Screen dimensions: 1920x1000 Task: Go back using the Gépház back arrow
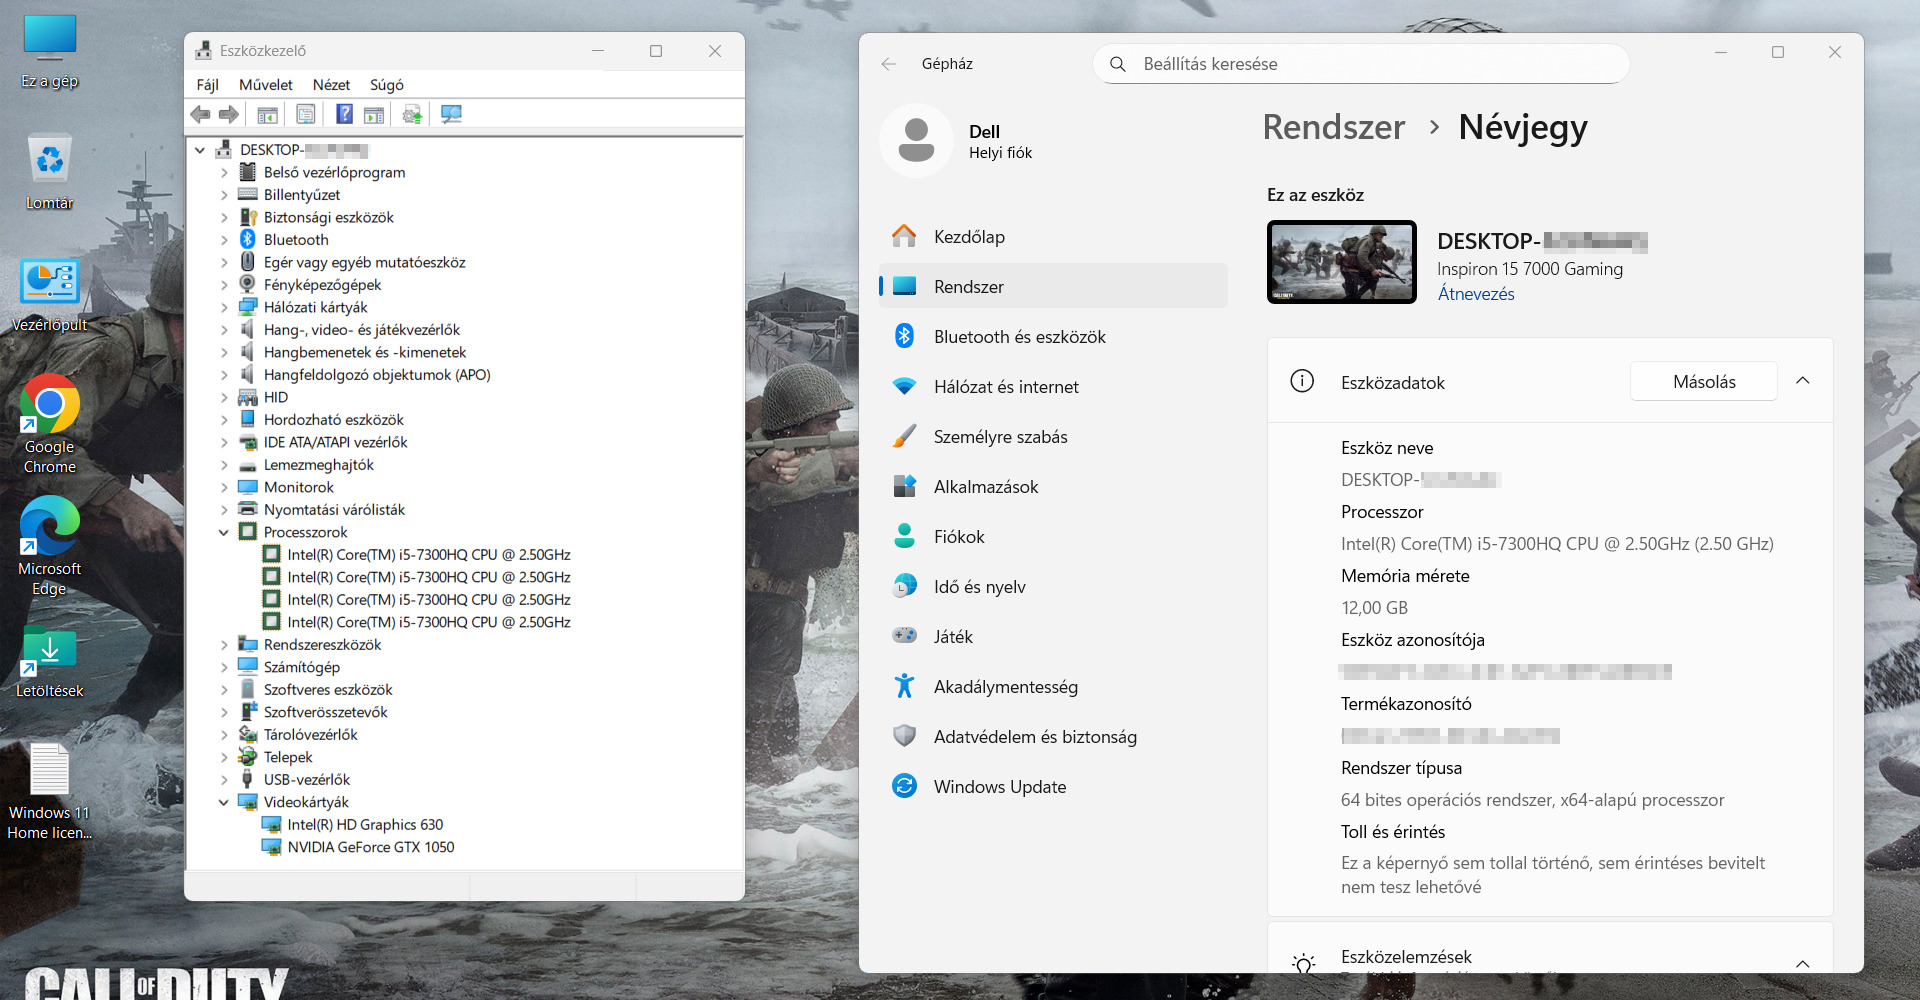pos(888,64)
